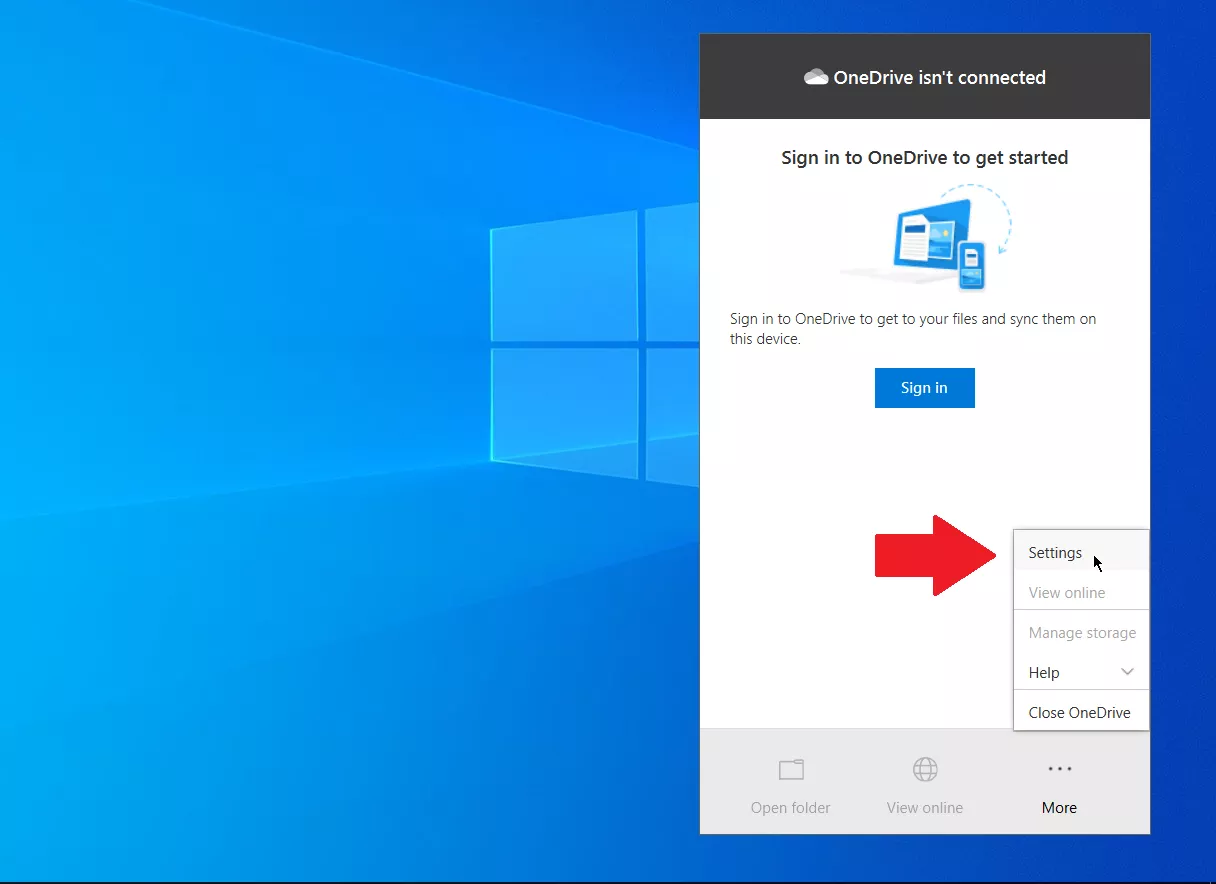Click the OneDrive cloud icon in the title bar

click(x=815, y=76)
